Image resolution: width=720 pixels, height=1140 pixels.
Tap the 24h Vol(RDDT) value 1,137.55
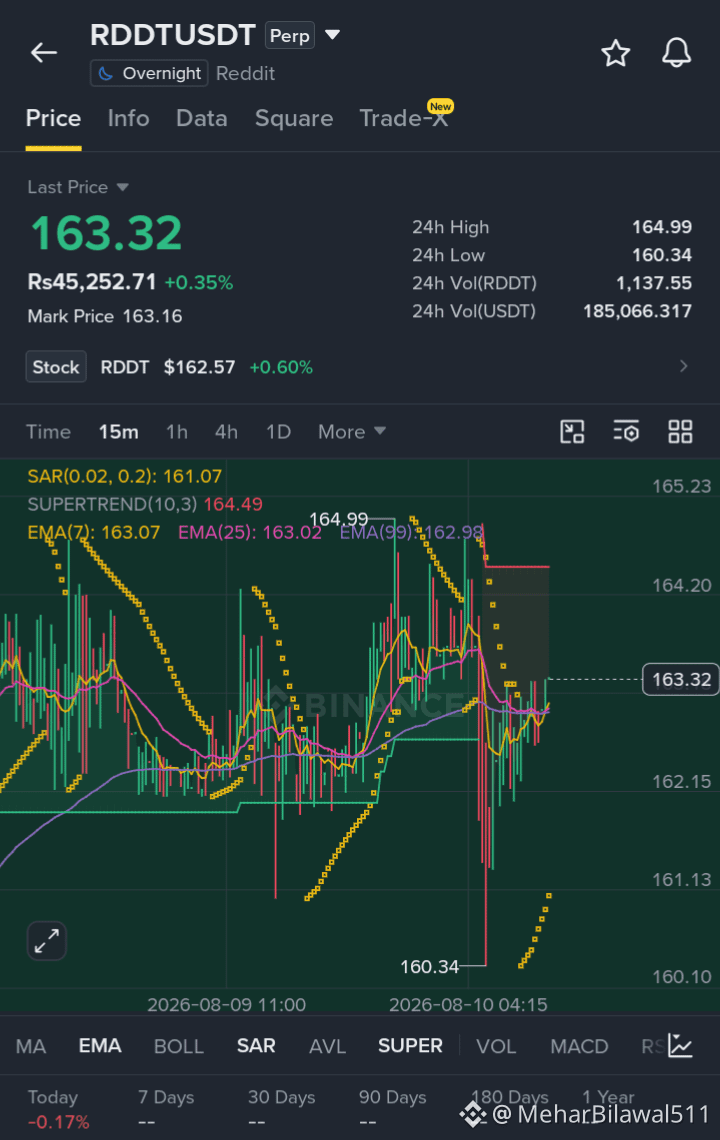[654, 283]
